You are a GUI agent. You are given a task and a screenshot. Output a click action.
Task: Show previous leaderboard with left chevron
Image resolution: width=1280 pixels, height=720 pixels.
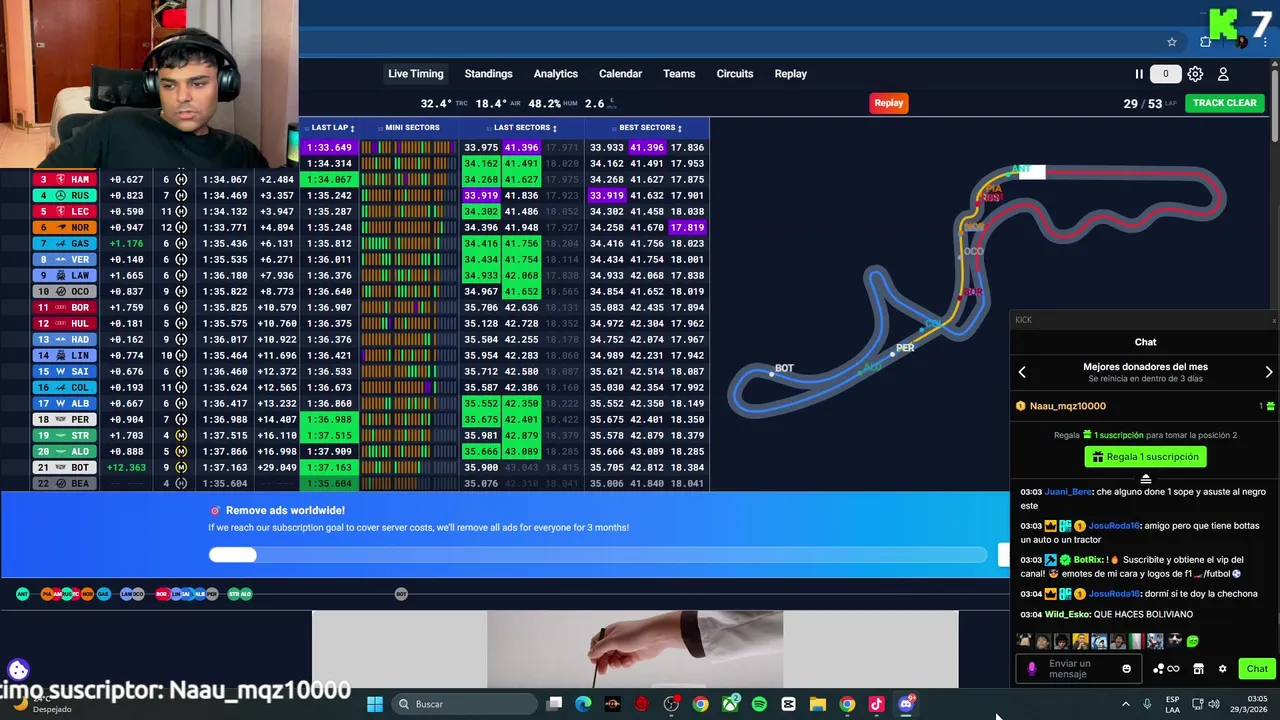[x=1022, y=372]
